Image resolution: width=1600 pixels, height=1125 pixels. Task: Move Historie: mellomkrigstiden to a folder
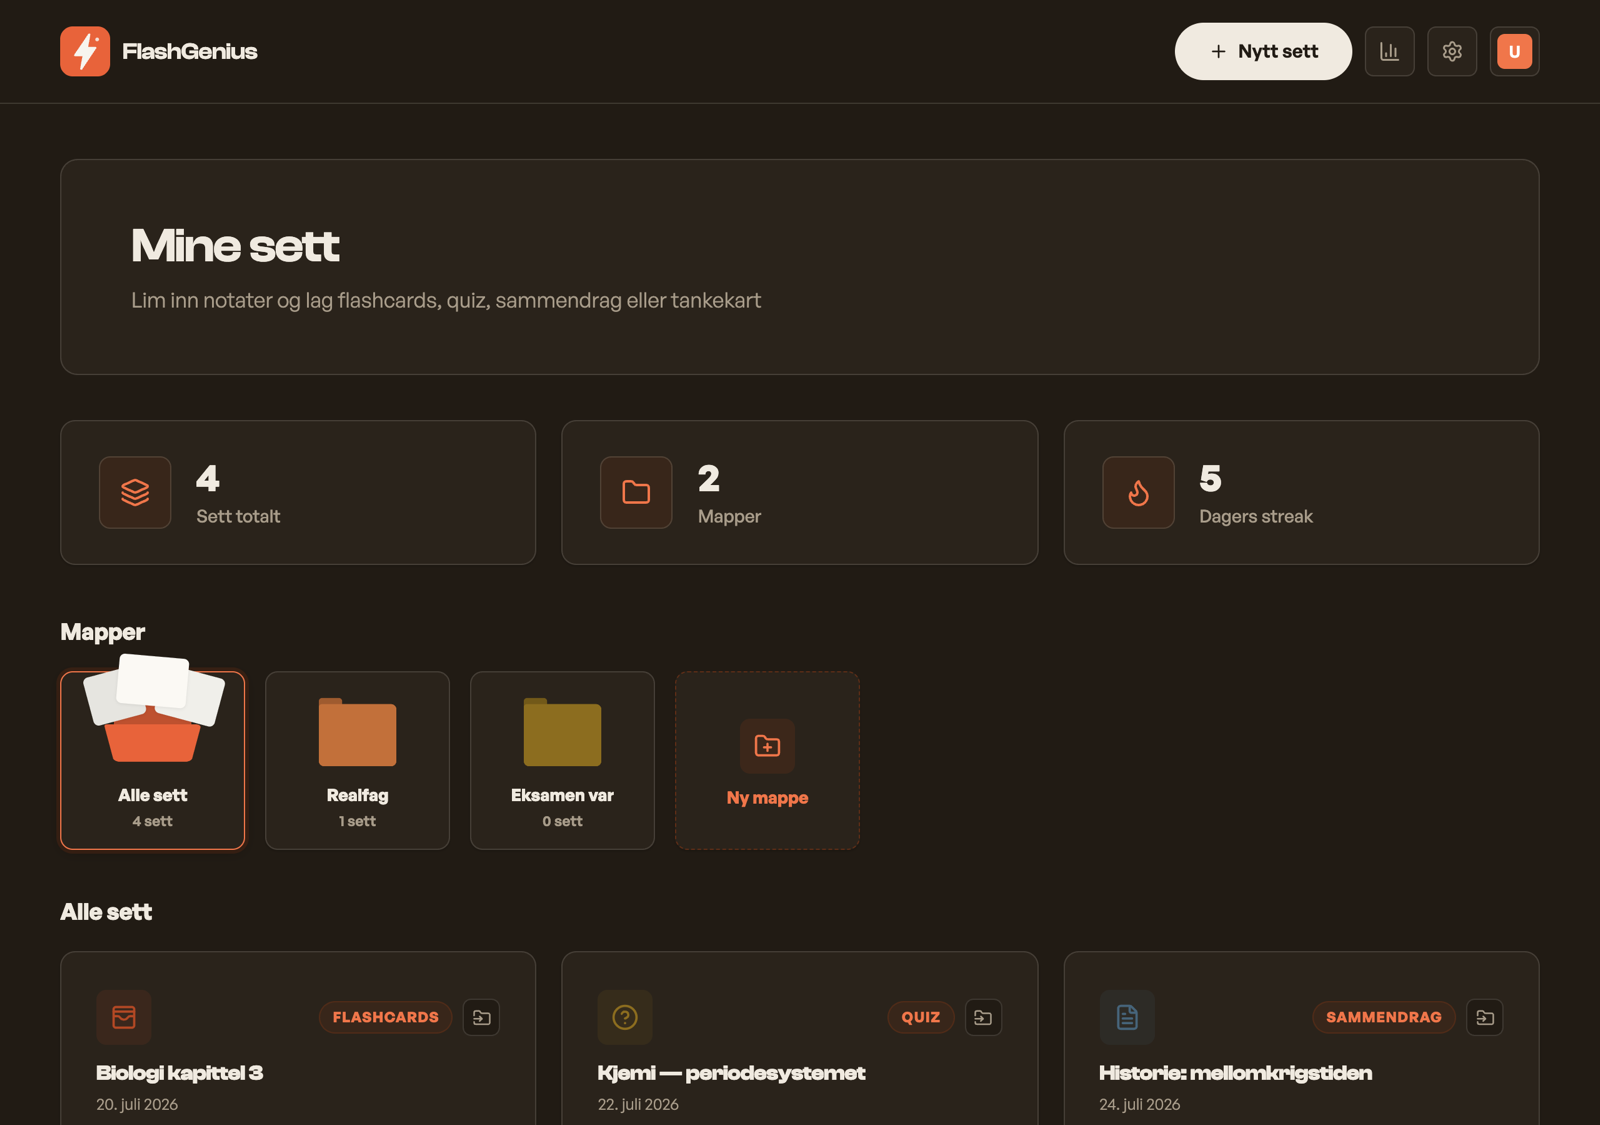[1485, 1017]
